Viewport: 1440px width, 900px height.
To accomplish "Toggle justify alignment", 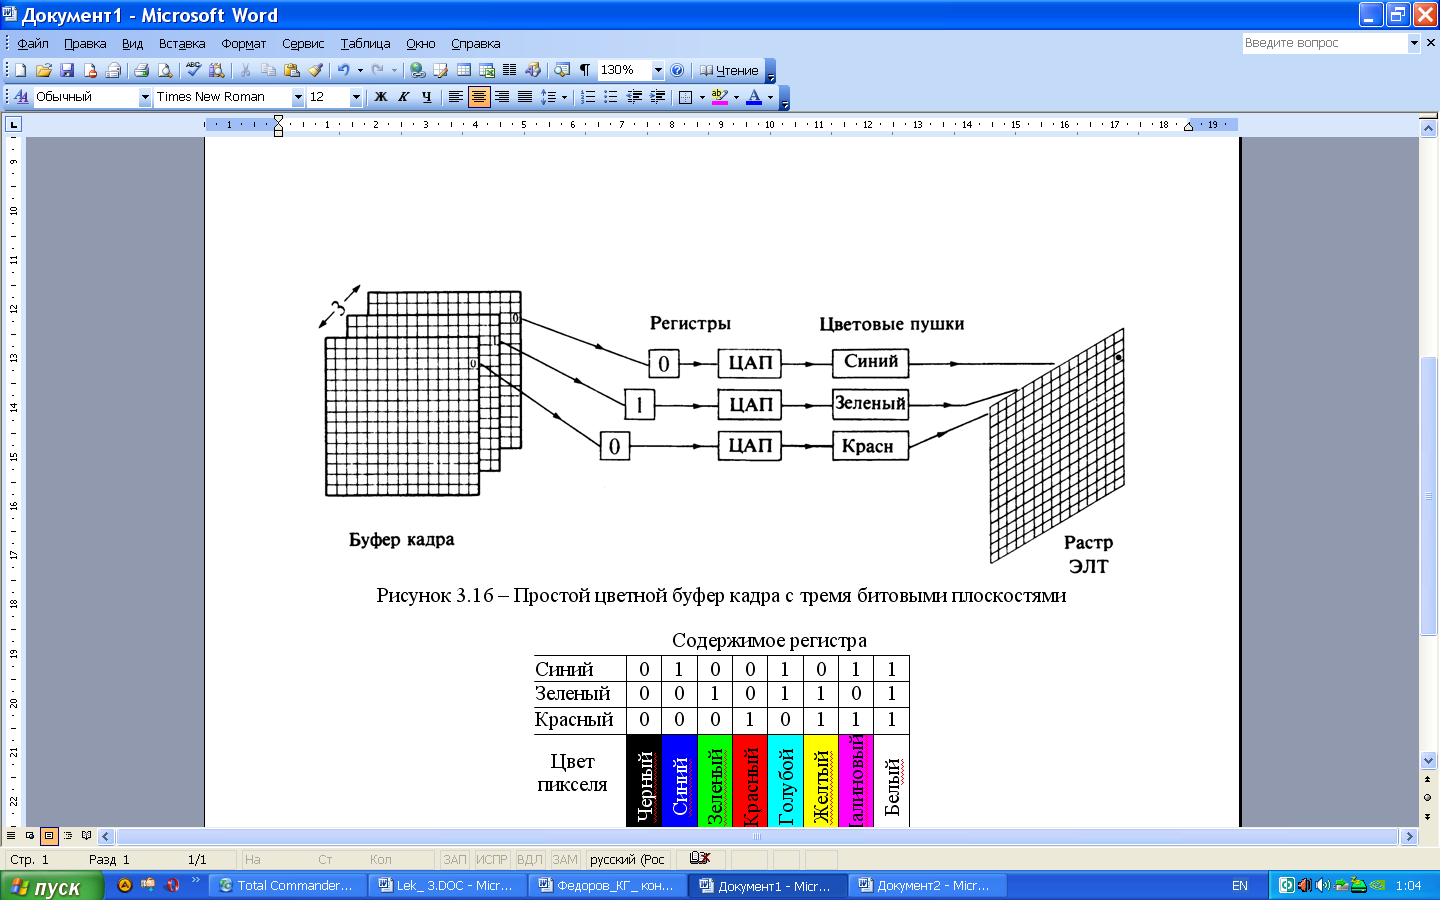I will (x=525, y=97).
